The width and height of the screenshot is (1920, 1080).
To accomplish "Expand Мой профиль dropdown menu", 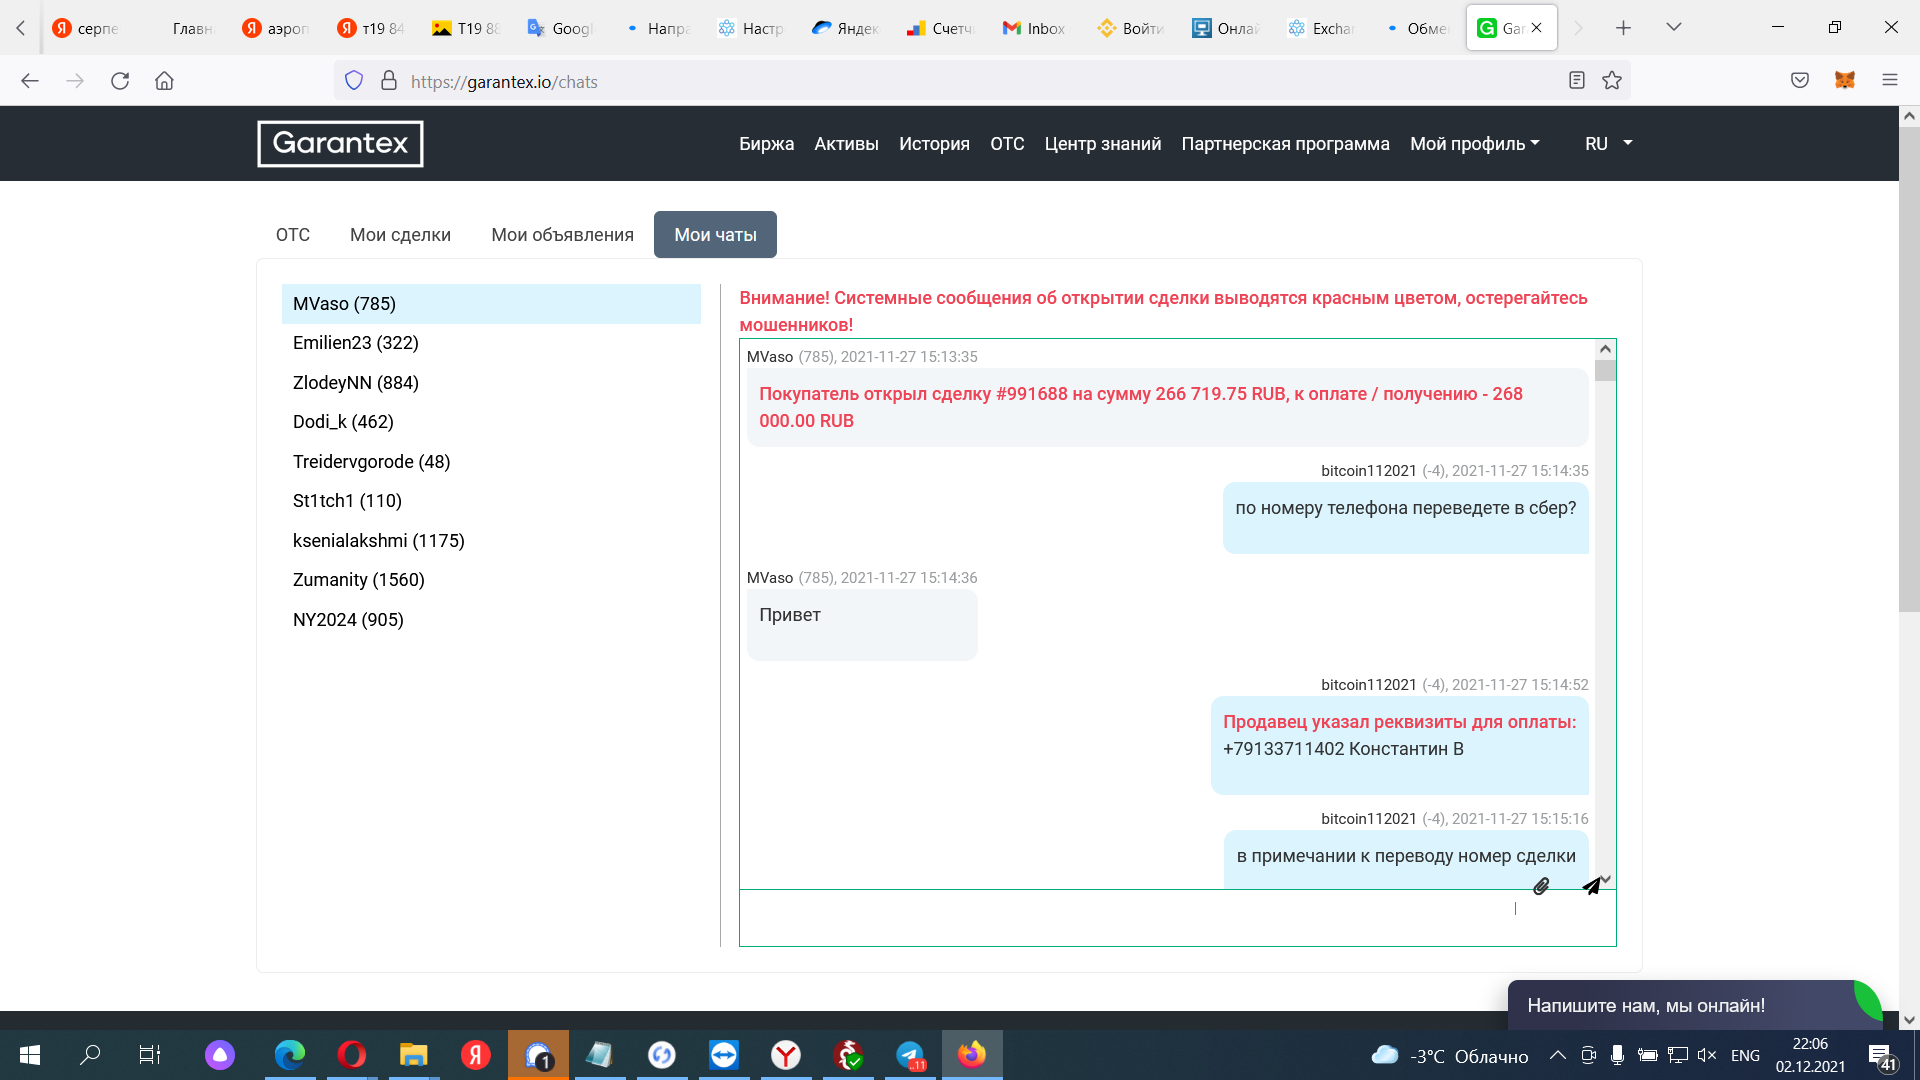I will point(1475,143).
